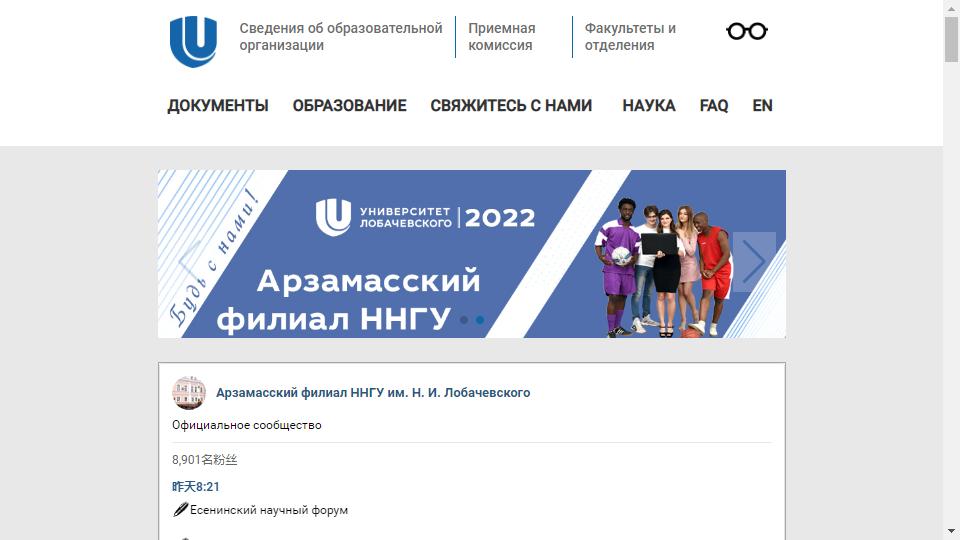The height and width of the screenshot is (540, 960).
Task: Open the community avatar of the Arzamas branch
Action: [x=189, y=392]
